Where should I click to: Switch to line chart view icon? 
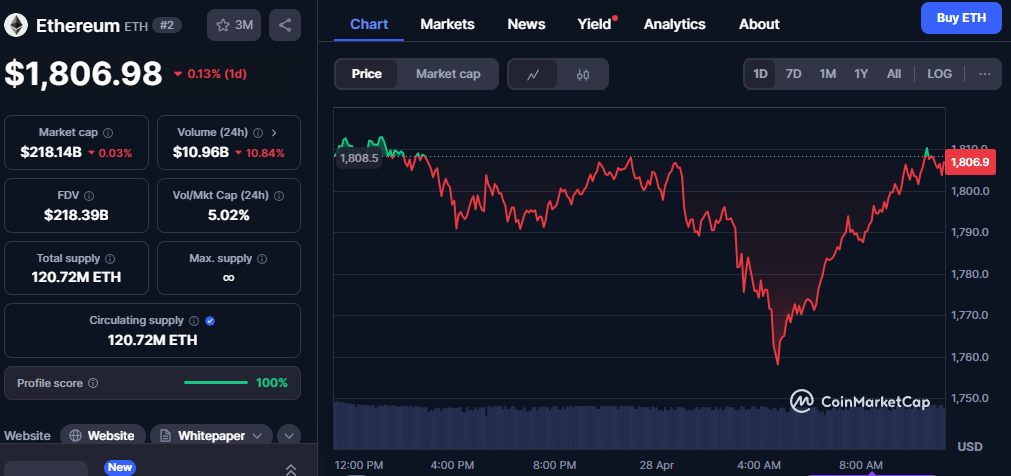533,74
